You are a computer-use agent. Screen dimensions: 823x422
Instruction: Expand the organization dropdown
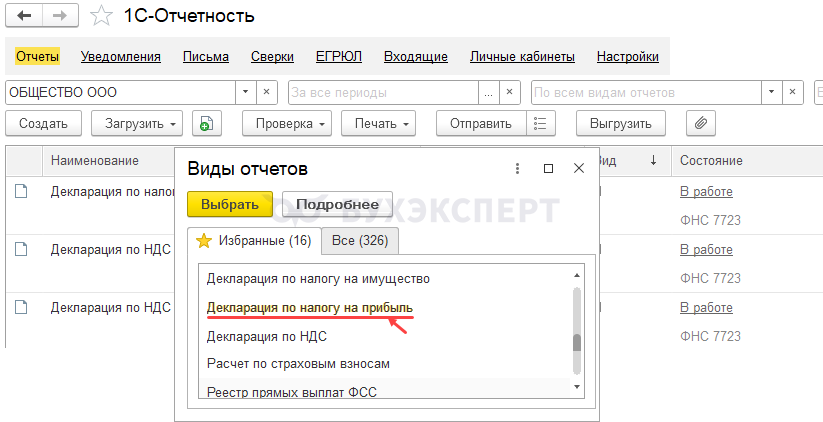[246, 92]
